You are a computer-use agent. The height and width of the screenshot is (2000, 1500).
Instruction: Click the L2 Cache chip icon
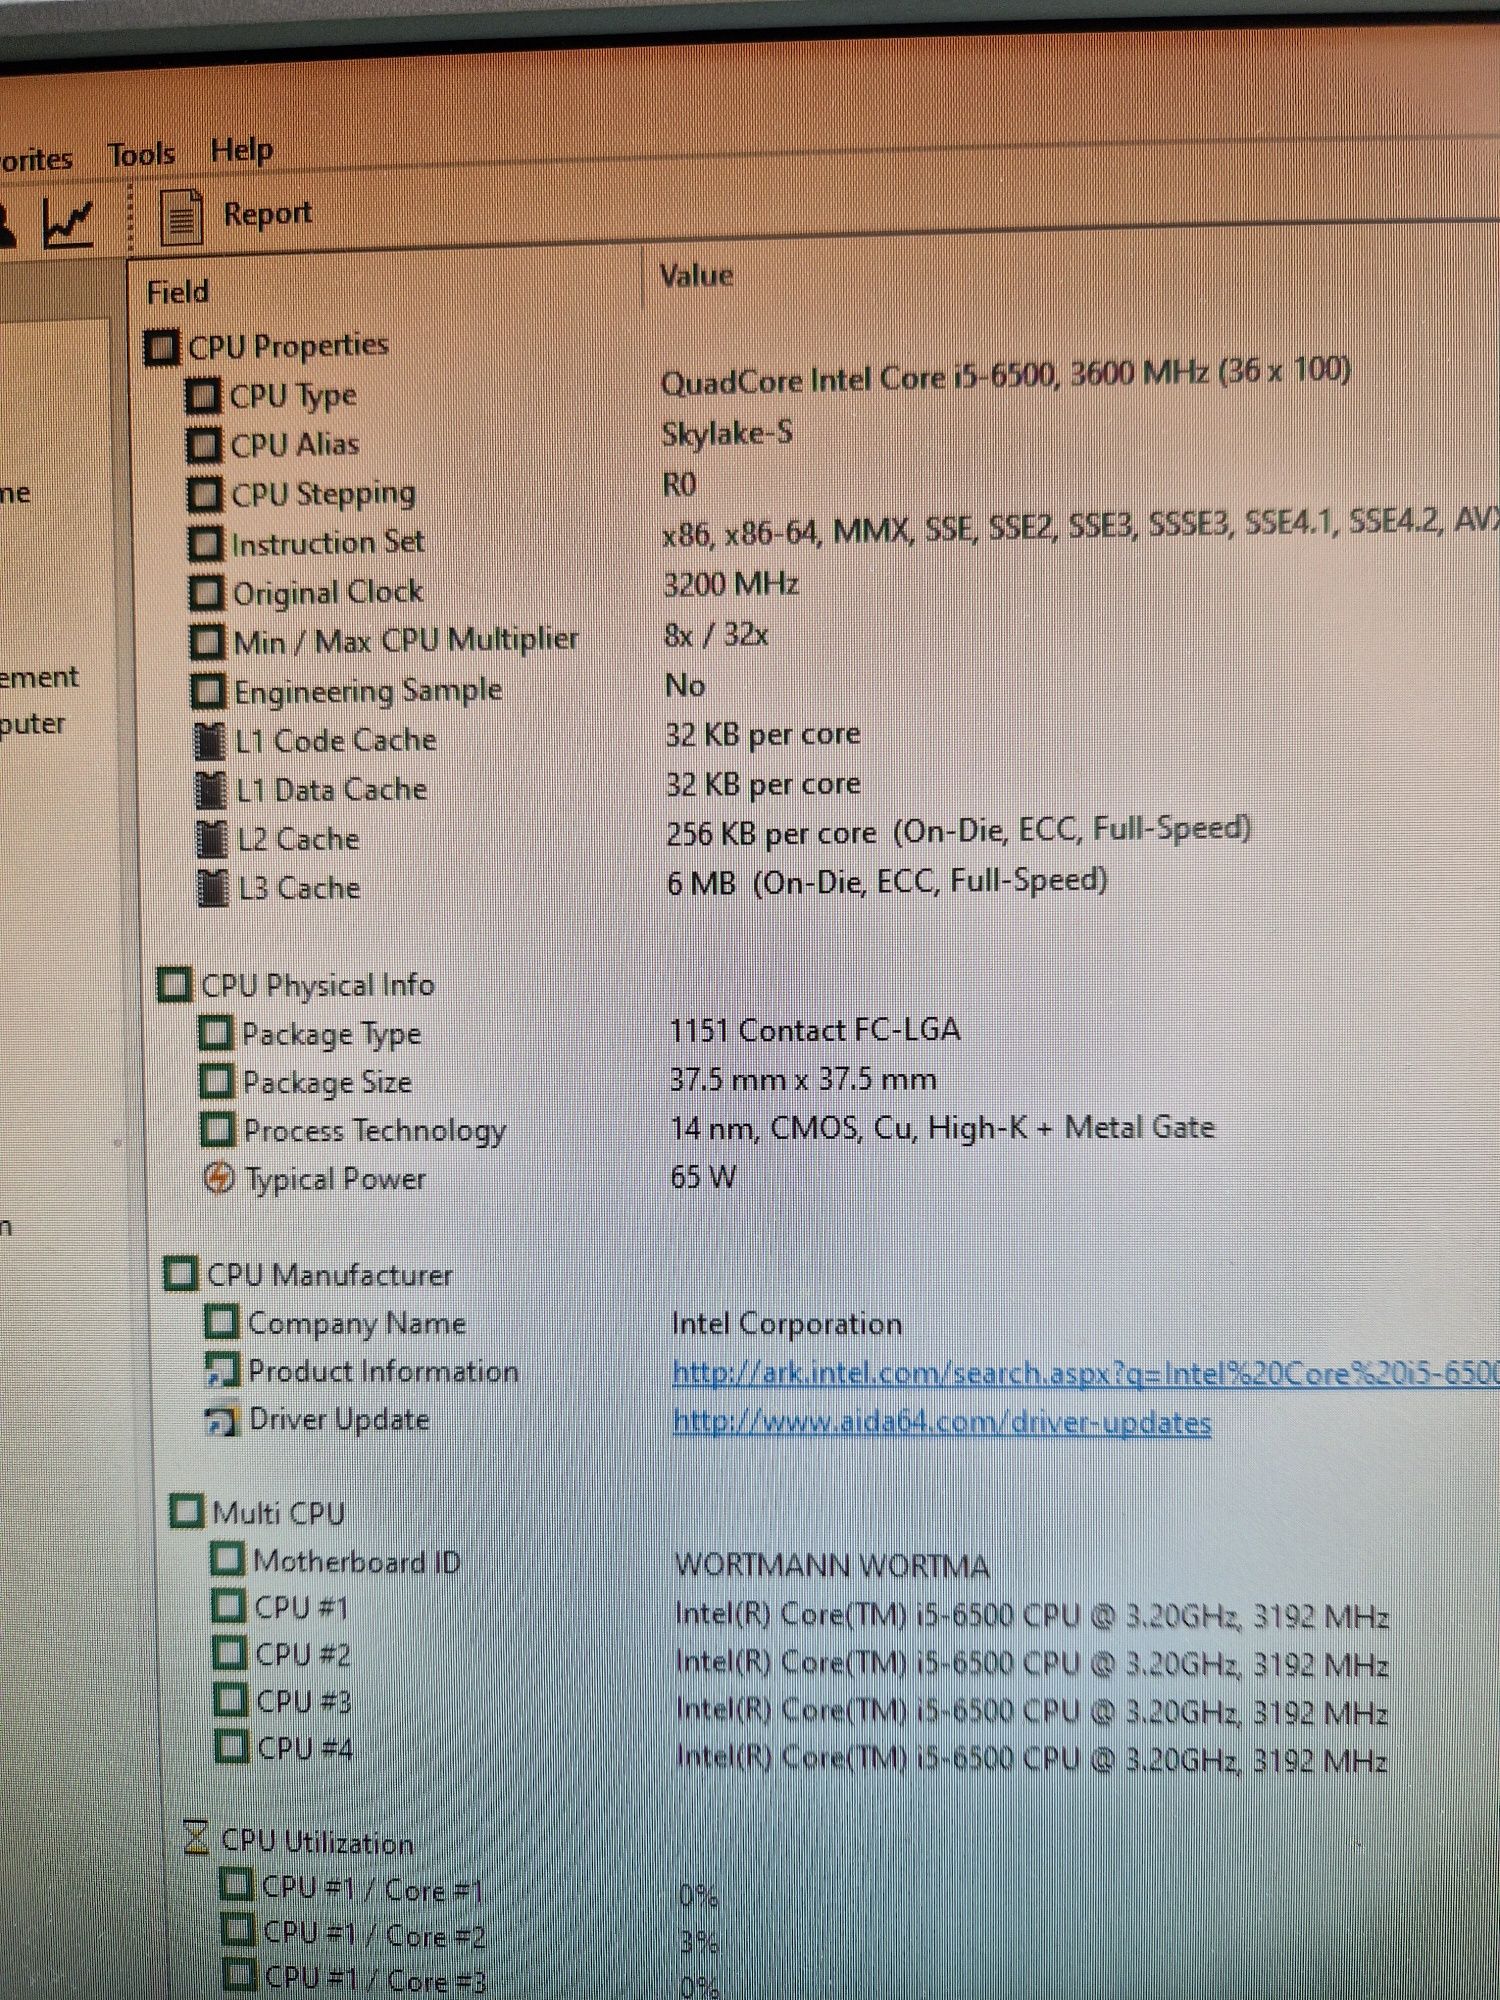[212, 839]
